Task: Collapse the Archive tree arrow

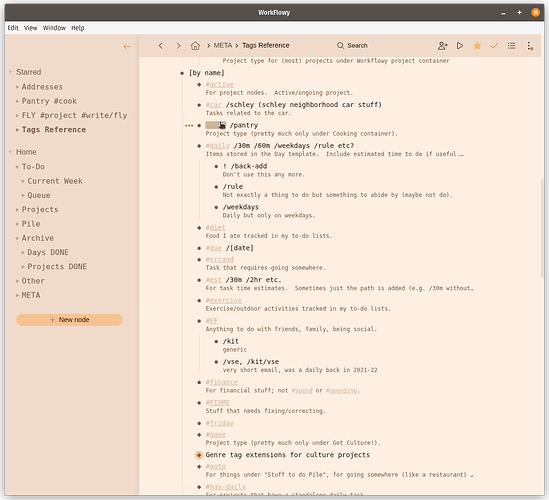Action: point(17,238)
